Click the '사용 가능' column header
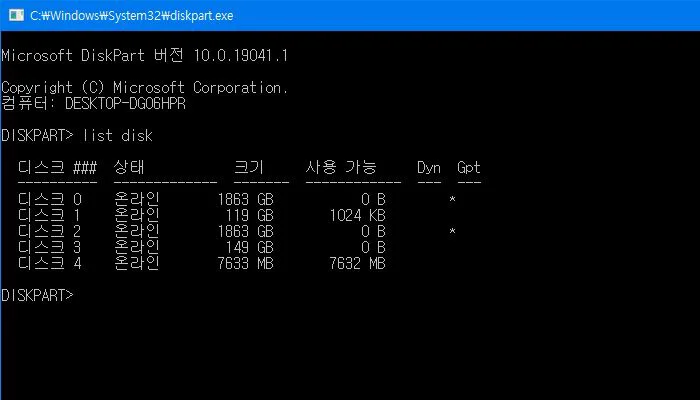The height and width of the screenshot is (400, 700). [x=341, y=167]
